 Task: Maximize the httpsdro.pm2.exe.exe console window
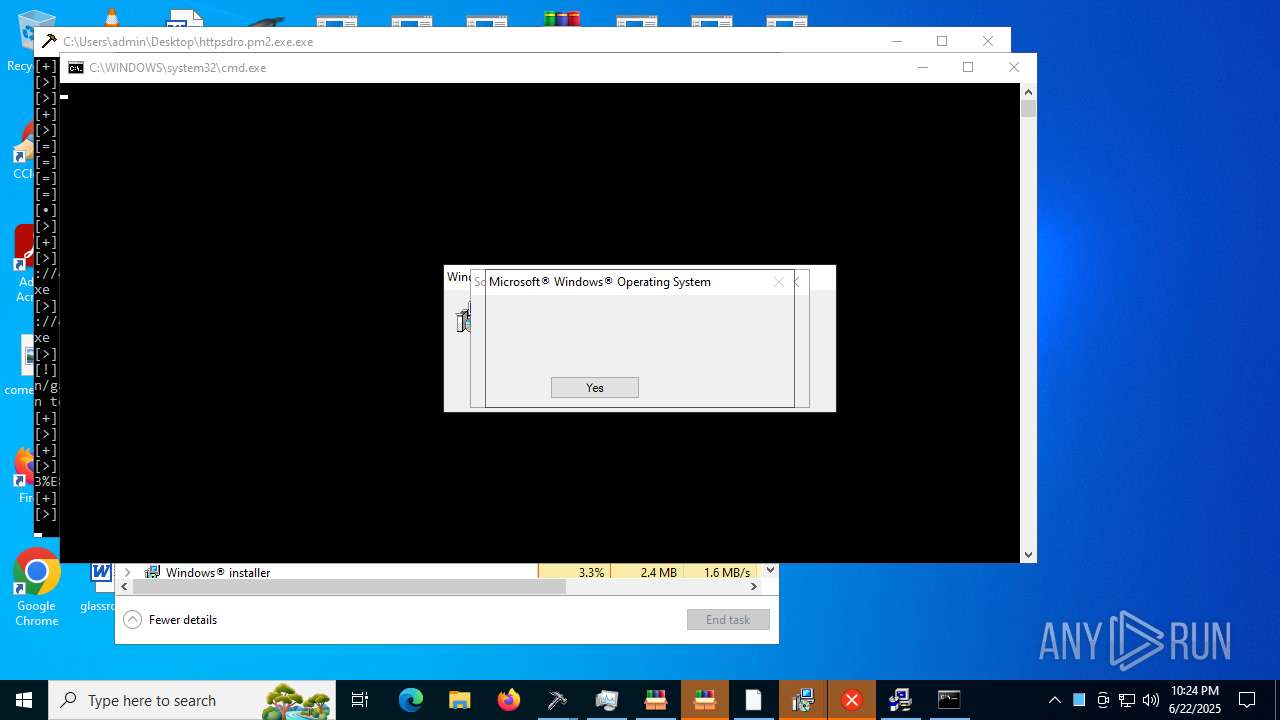coord(942,41)
